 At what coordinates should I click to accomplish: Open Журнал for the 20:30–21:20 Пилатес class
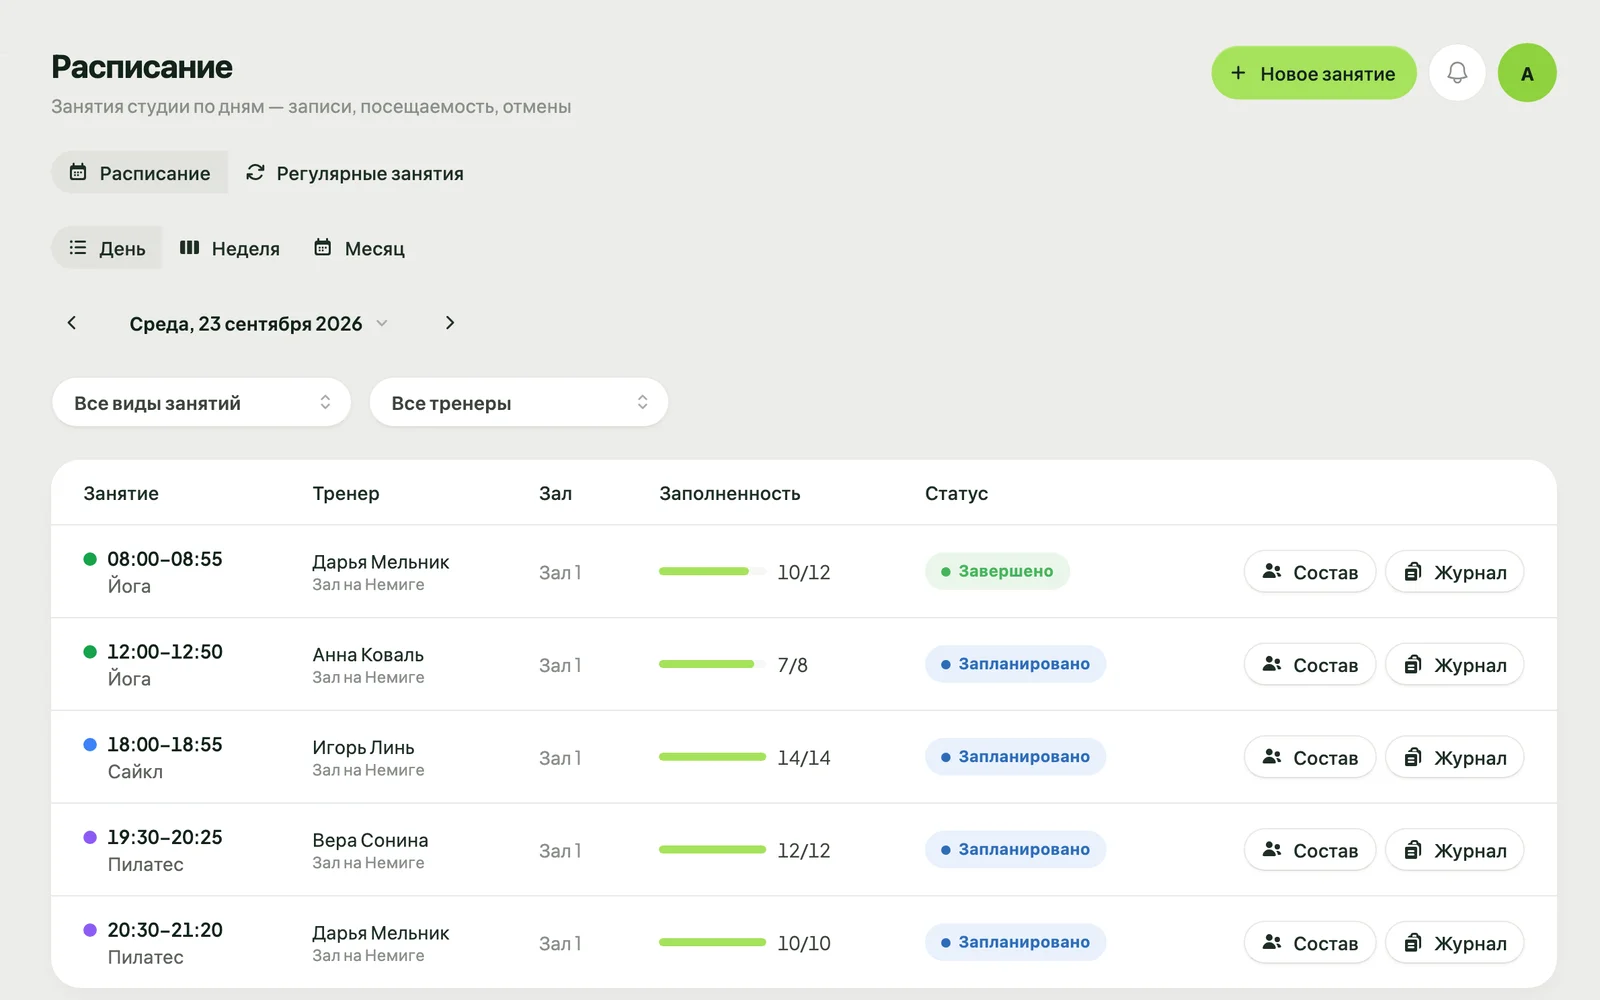click(x=1455, y=943)
